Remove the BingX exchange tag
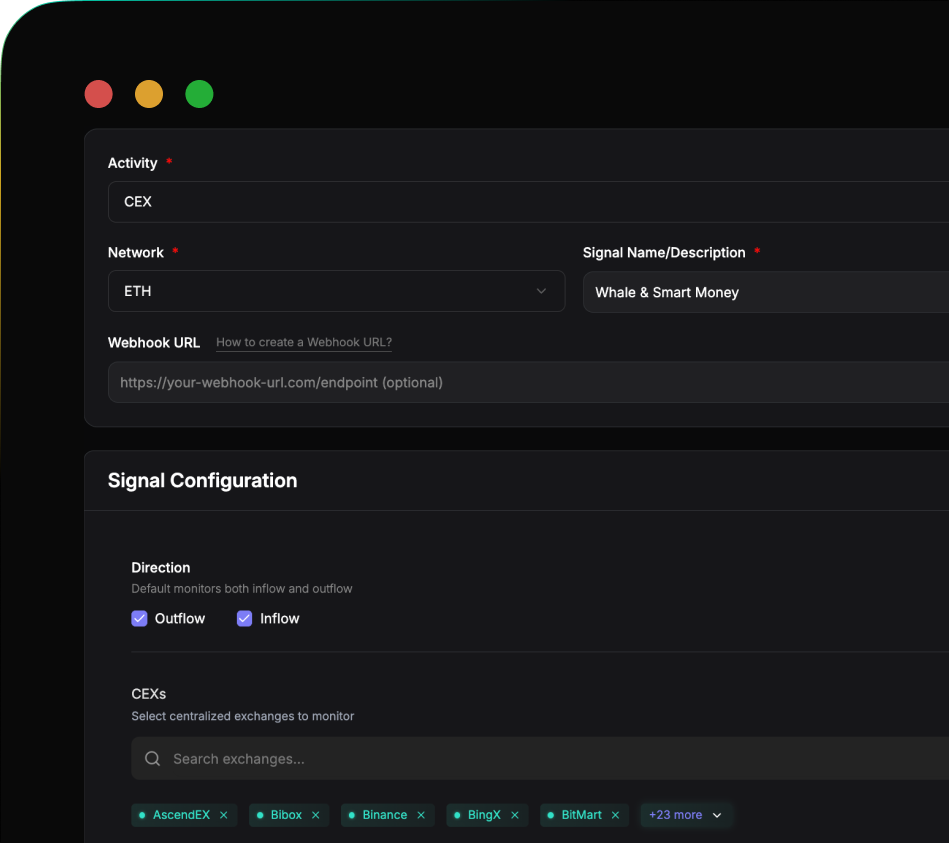This screenshot has height=843, width=949. pos(516,815)
